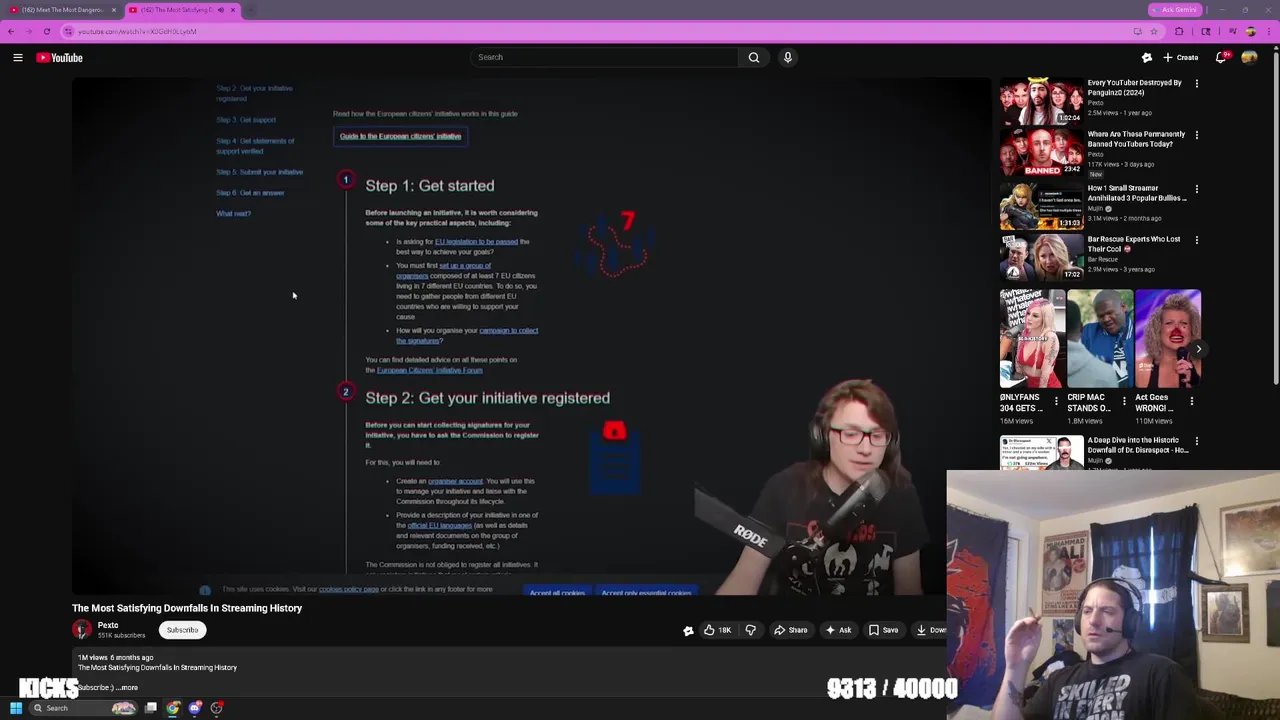The image size is (1280, 720).
Task: Click the Chrome profile avatar
Action: pos(1249,31)
